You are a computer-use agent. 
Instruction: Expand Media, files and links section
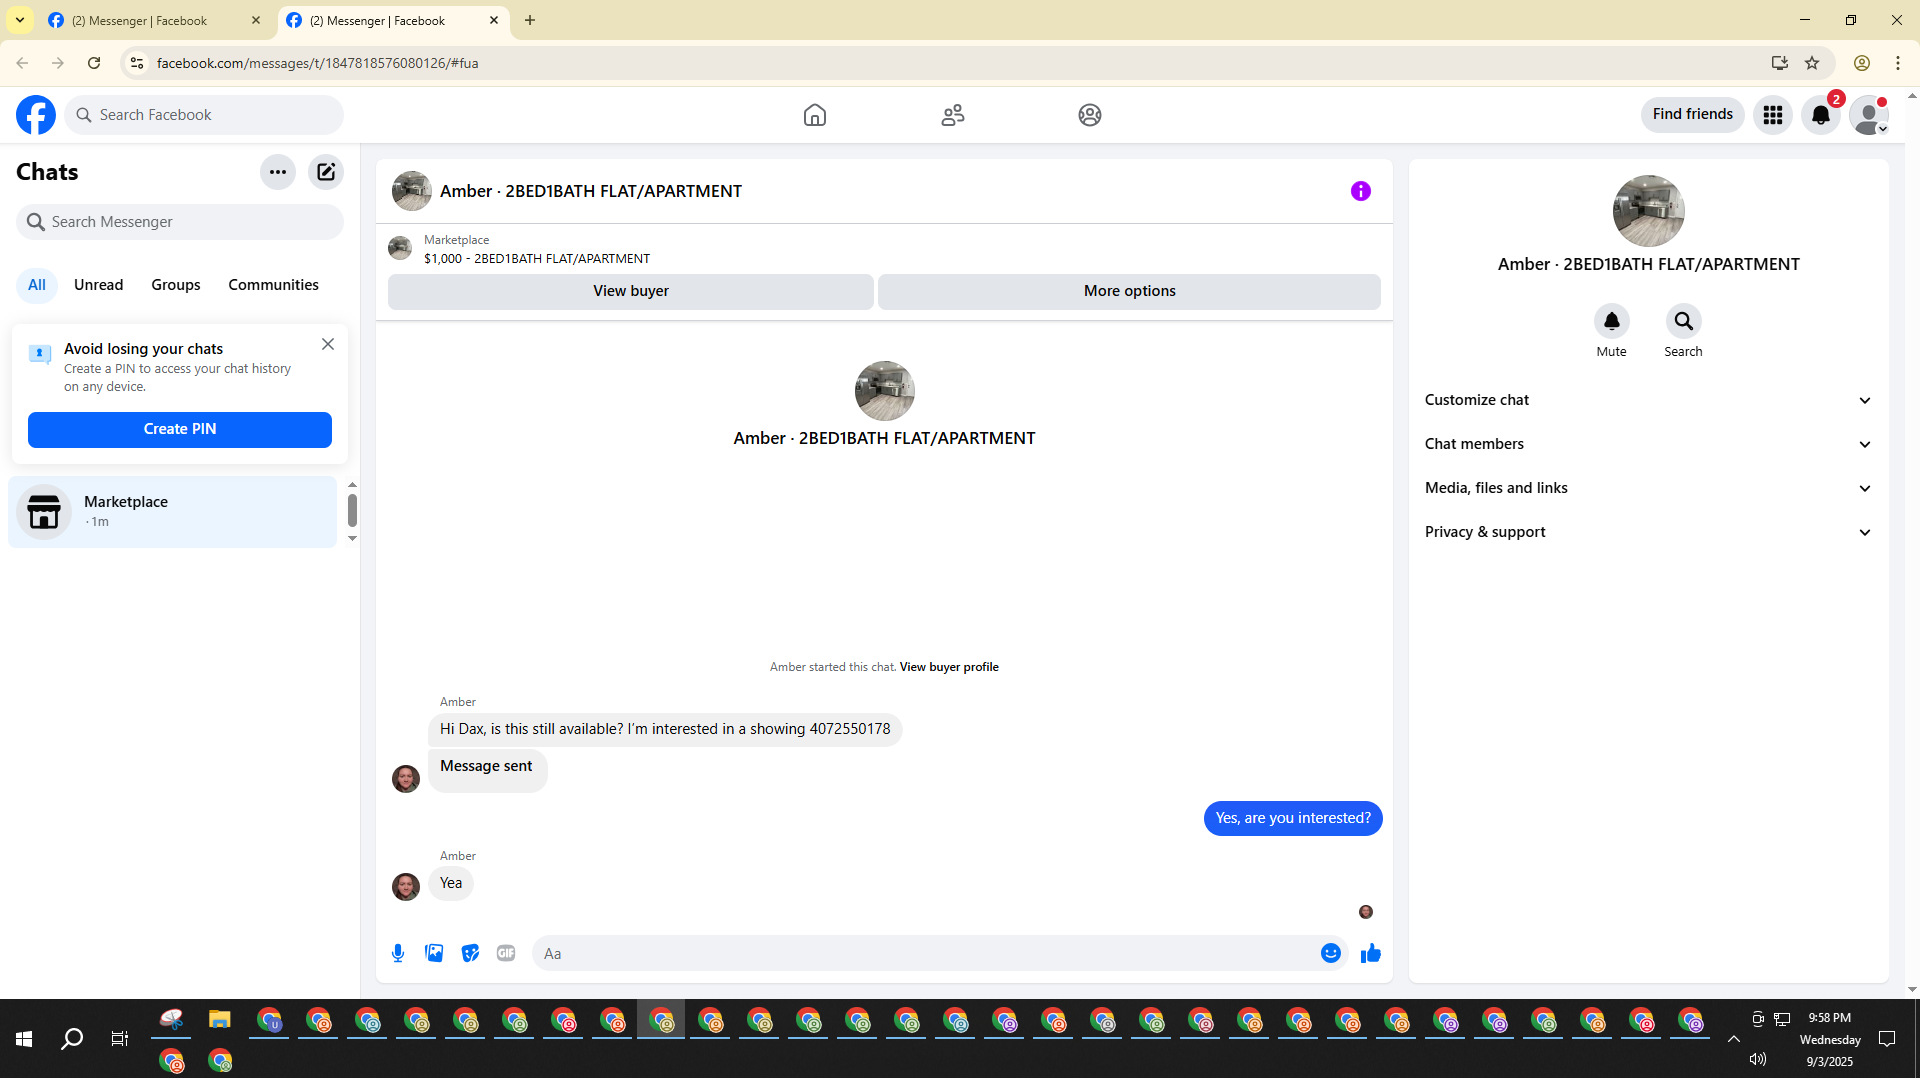[1648, 488]
